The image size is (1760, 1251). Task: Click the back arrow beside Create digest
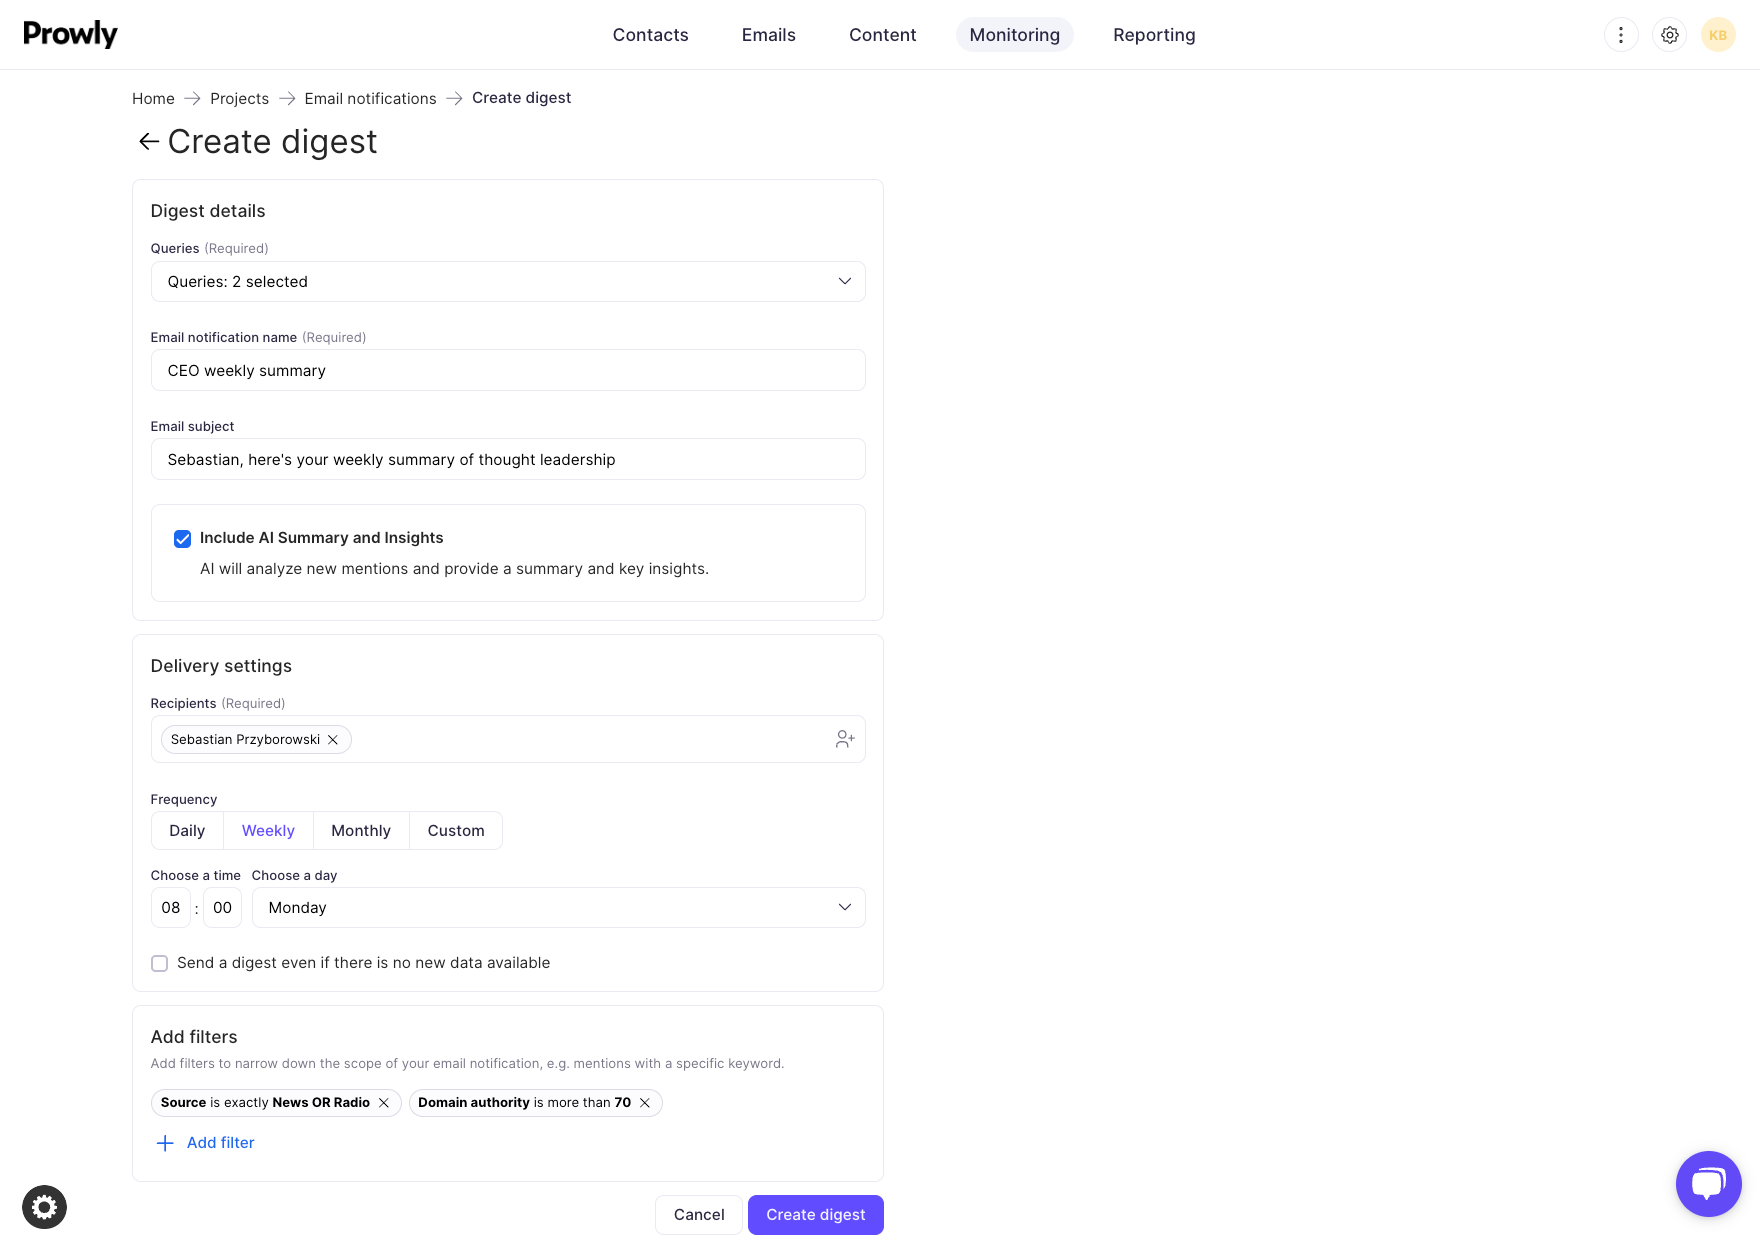tap(149, 142)
